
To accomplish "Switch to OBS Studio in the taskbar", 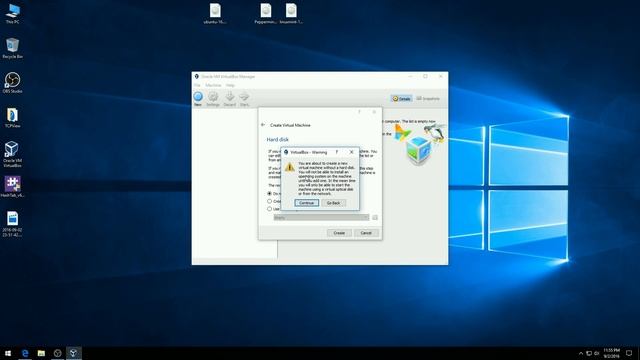I will pos(58,353).
